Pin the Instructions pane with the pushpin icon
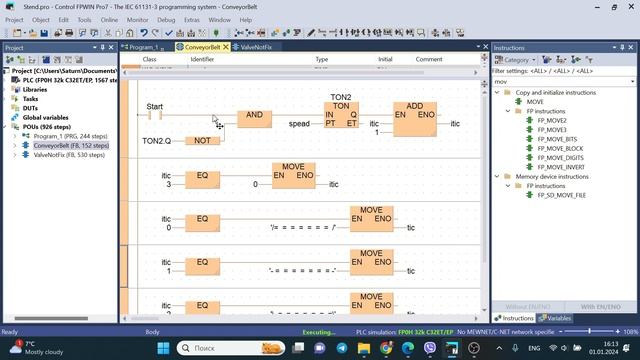The height and width of the screenshot is (360, 640). (622, 47)
